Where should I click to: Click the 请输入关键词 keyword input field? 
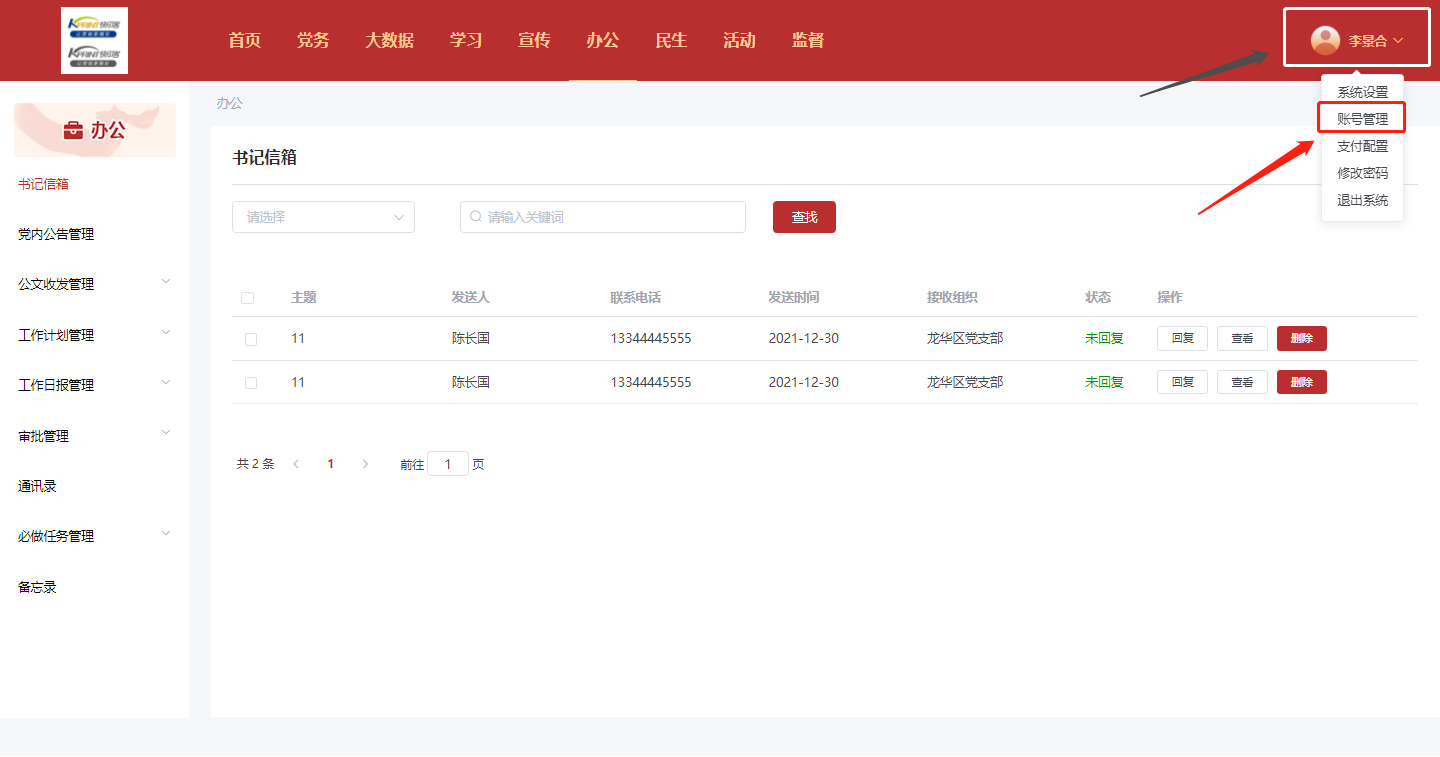[610, 217]
